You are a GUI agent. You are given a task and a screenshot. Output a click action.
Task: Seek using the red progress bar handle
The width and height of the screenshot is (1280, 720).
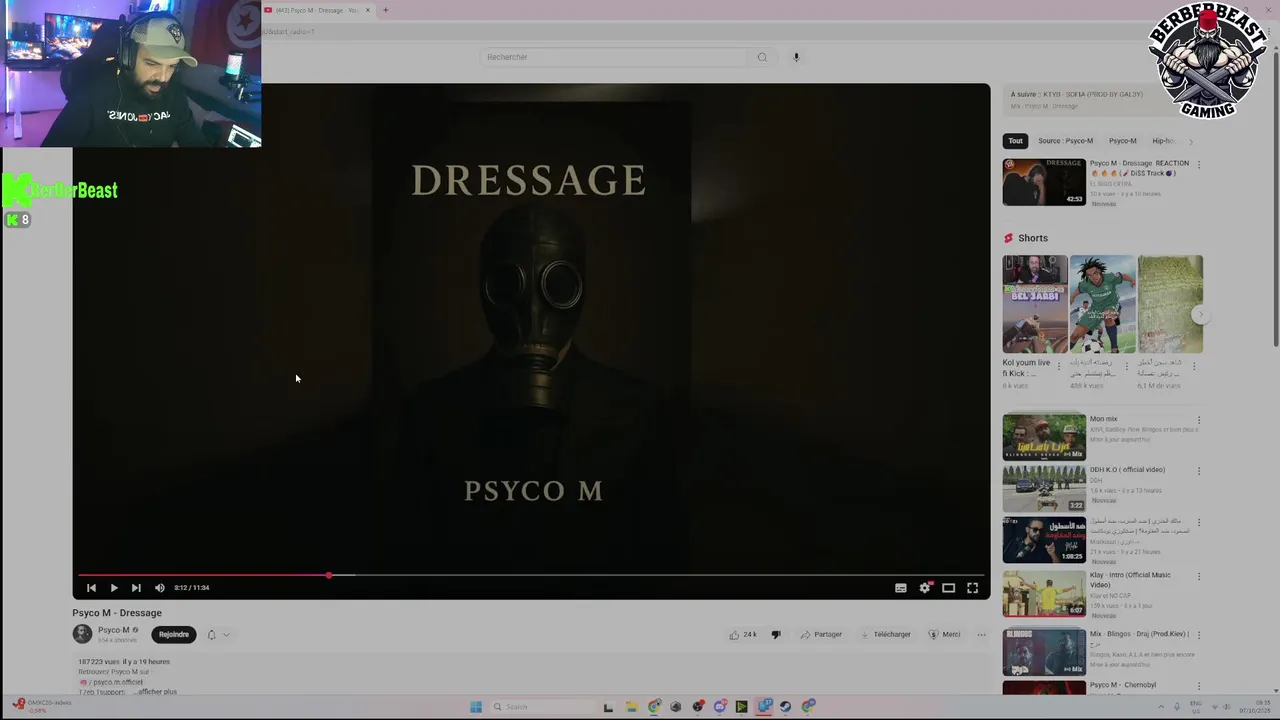(328, 575)
